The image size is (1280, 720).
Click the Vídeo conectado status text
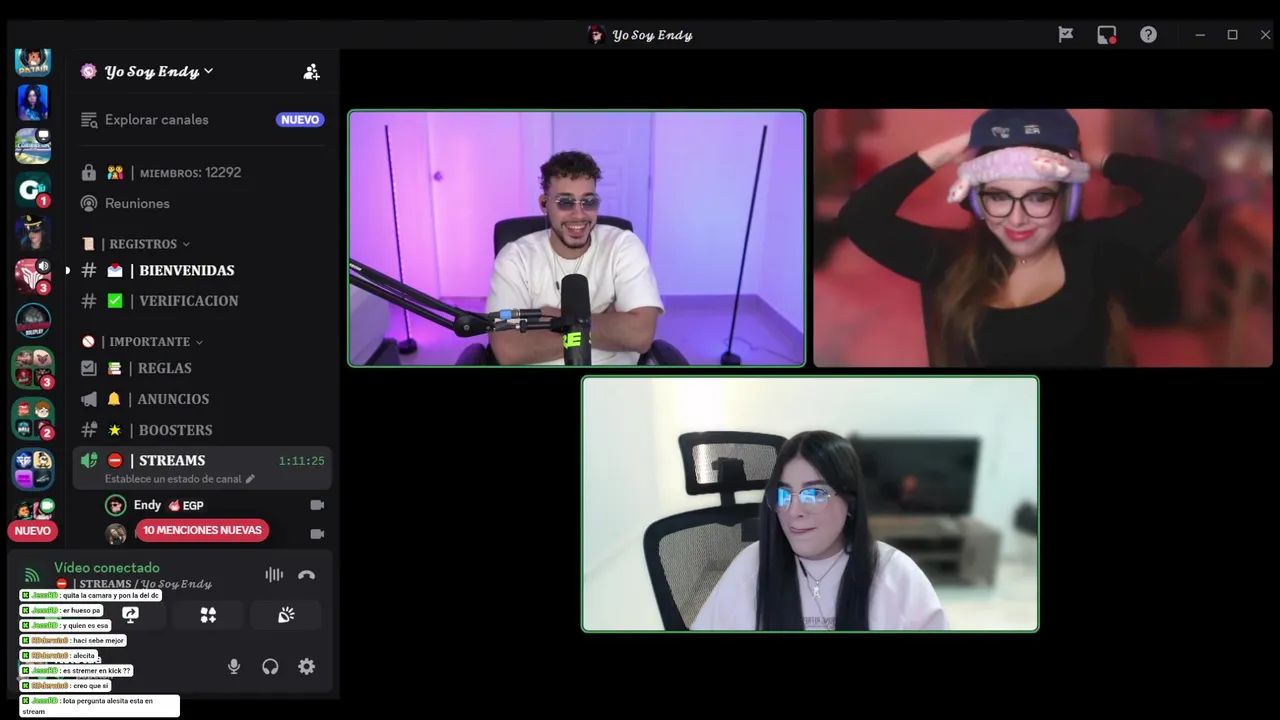pos(107,568)
